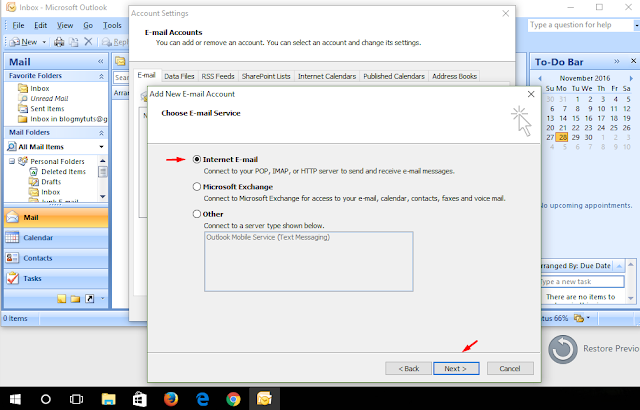This screenshot has height=410, width=640.
Task: Click the Move to Folder toolbar icon
Action: point(73,42)
